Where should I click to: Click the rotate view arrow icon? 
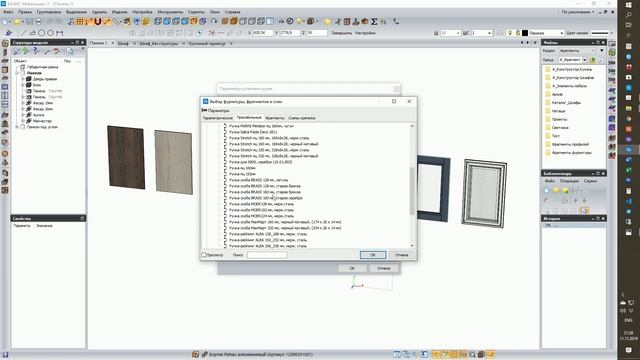tap(214, 21)
